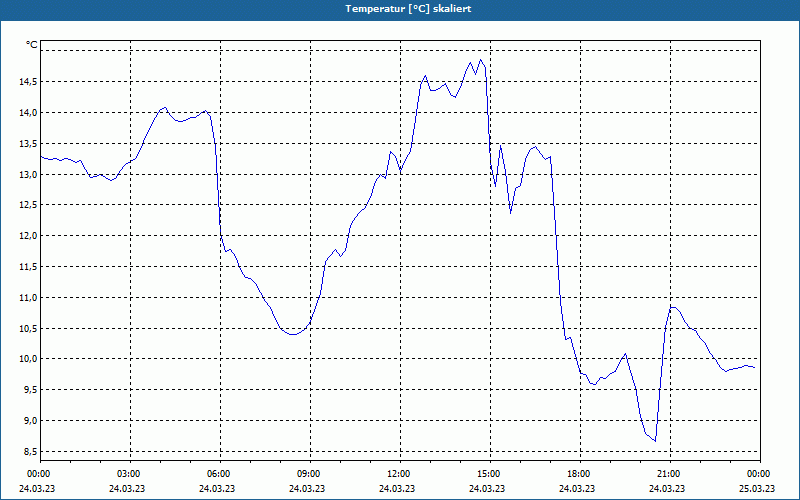Select the '24.03.23' date under 21:00
Image resolution: width=800 pixels, height=500 pixels.
(x=667, y=488)
